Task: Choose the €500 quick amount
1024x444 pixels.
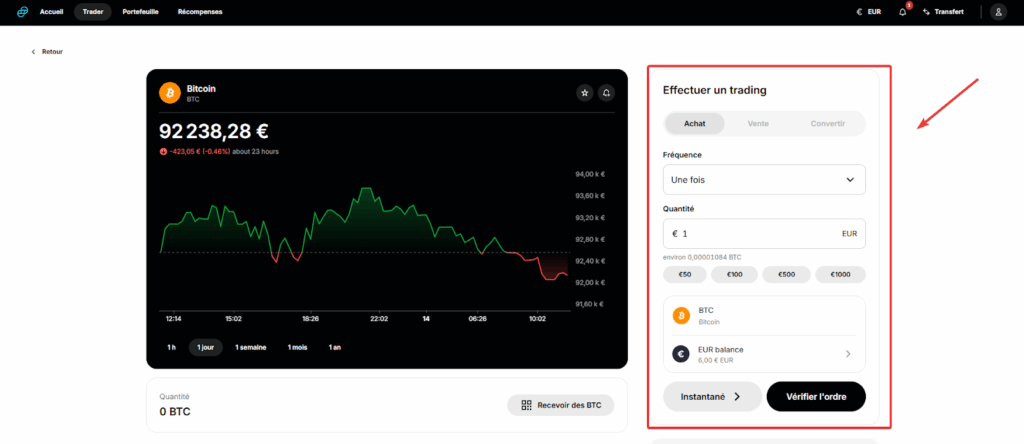Action: [x=786, y=275]
